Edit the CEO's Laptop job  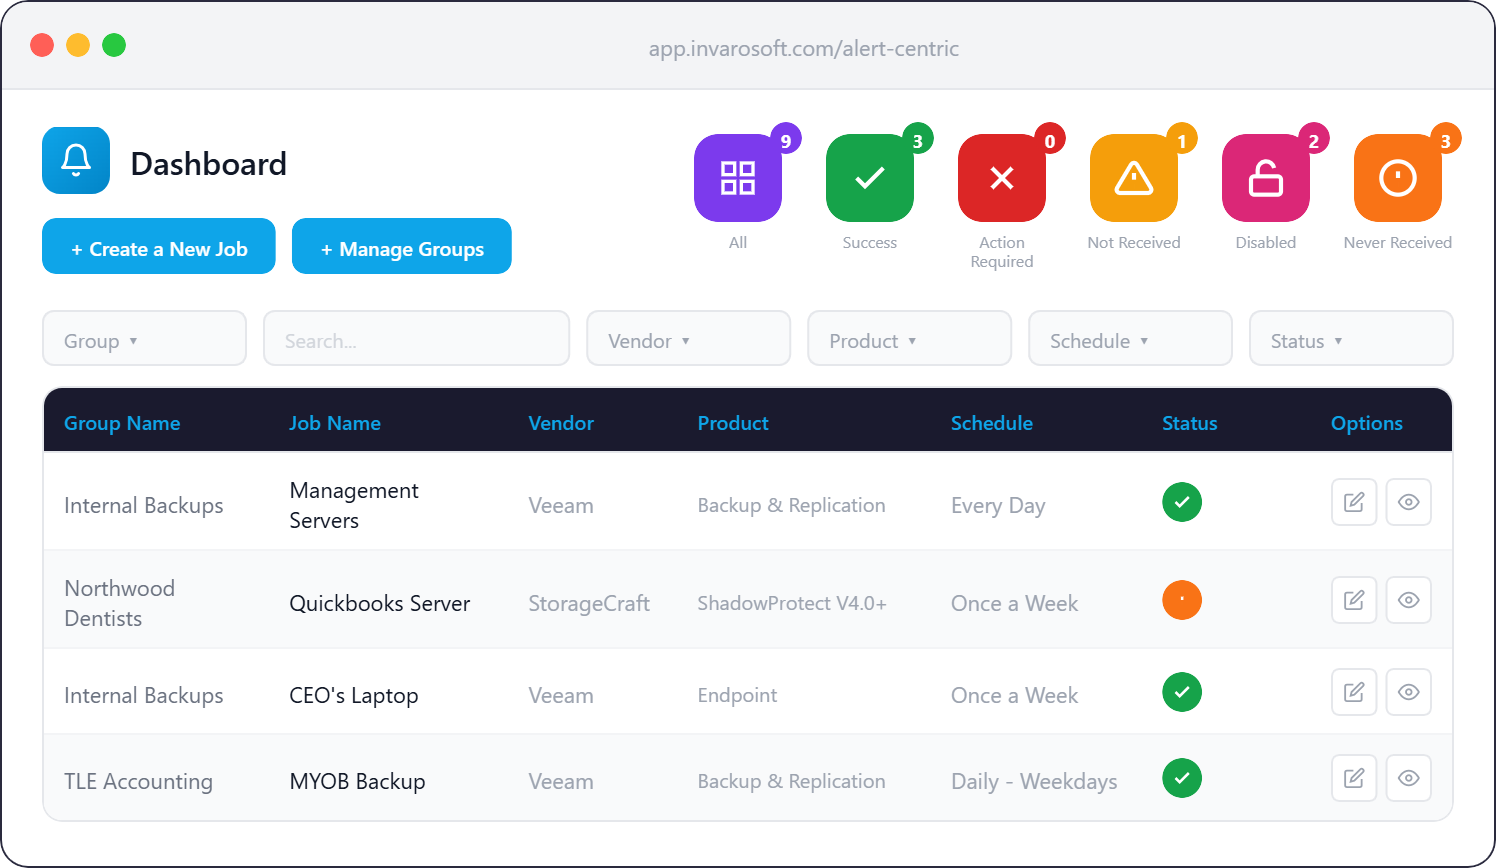coord(1354,692)
